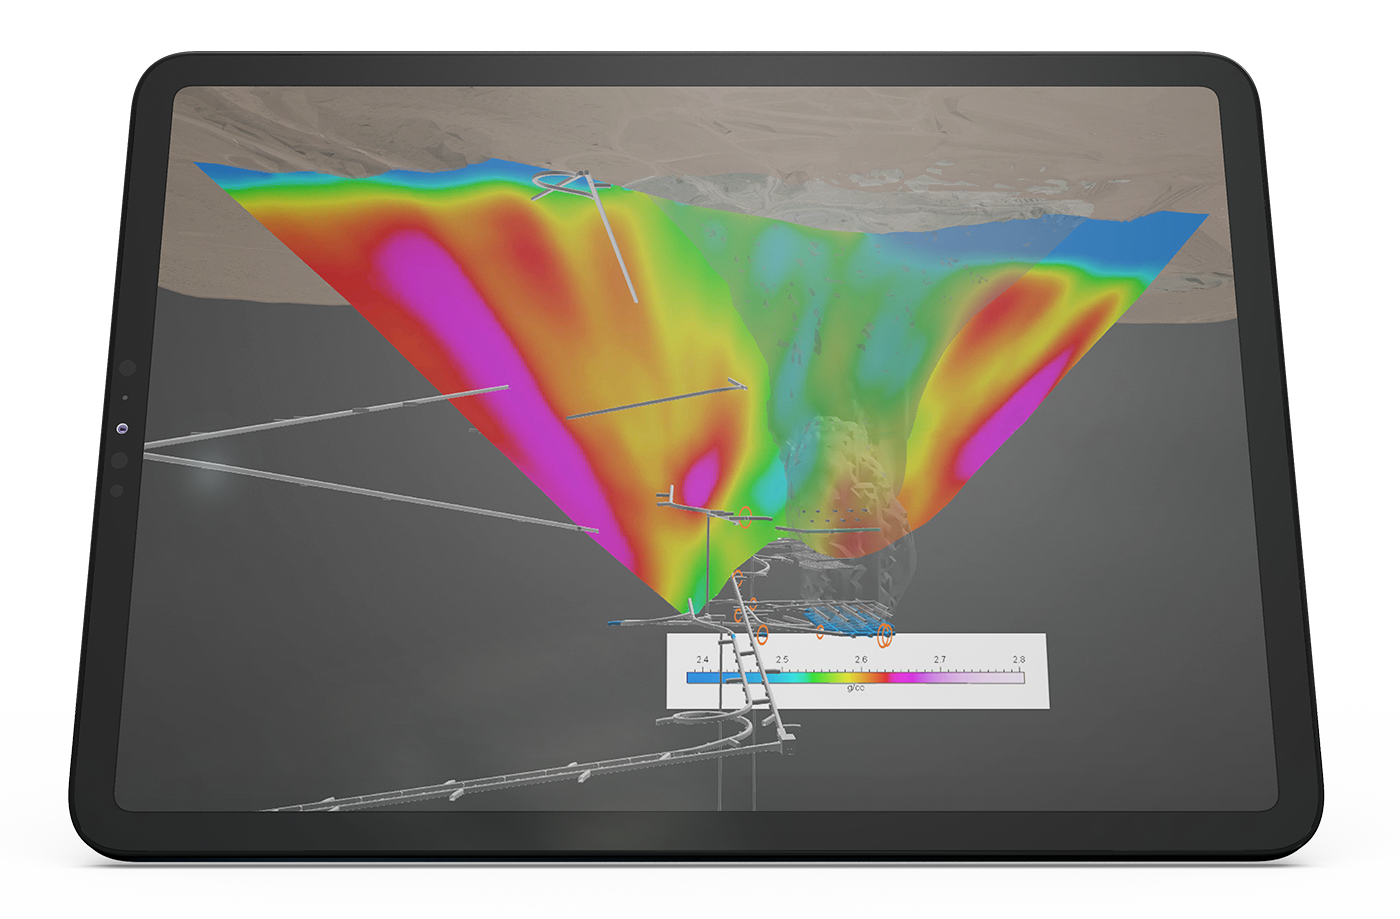Select the 2.5 tick label on legend

(781, 660)
